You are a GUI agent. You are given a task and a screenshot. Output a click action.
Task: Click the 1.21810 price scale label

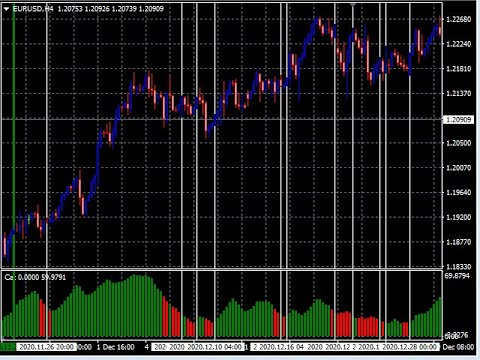pyautogui.click(x=459, y=69)
